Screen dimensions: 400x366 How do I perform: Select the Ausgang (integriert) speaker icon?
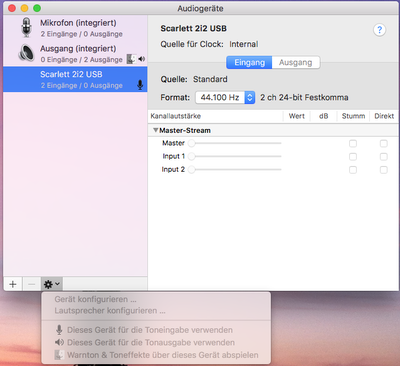pos(26,53)
